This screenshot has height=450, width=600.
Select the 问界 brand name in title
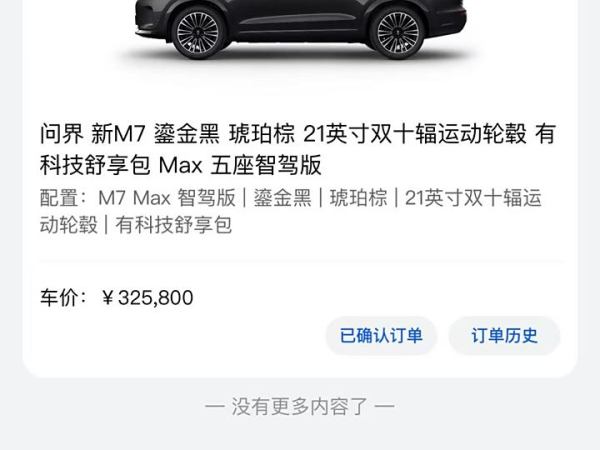pyautogui.click(x=62, y=134)
